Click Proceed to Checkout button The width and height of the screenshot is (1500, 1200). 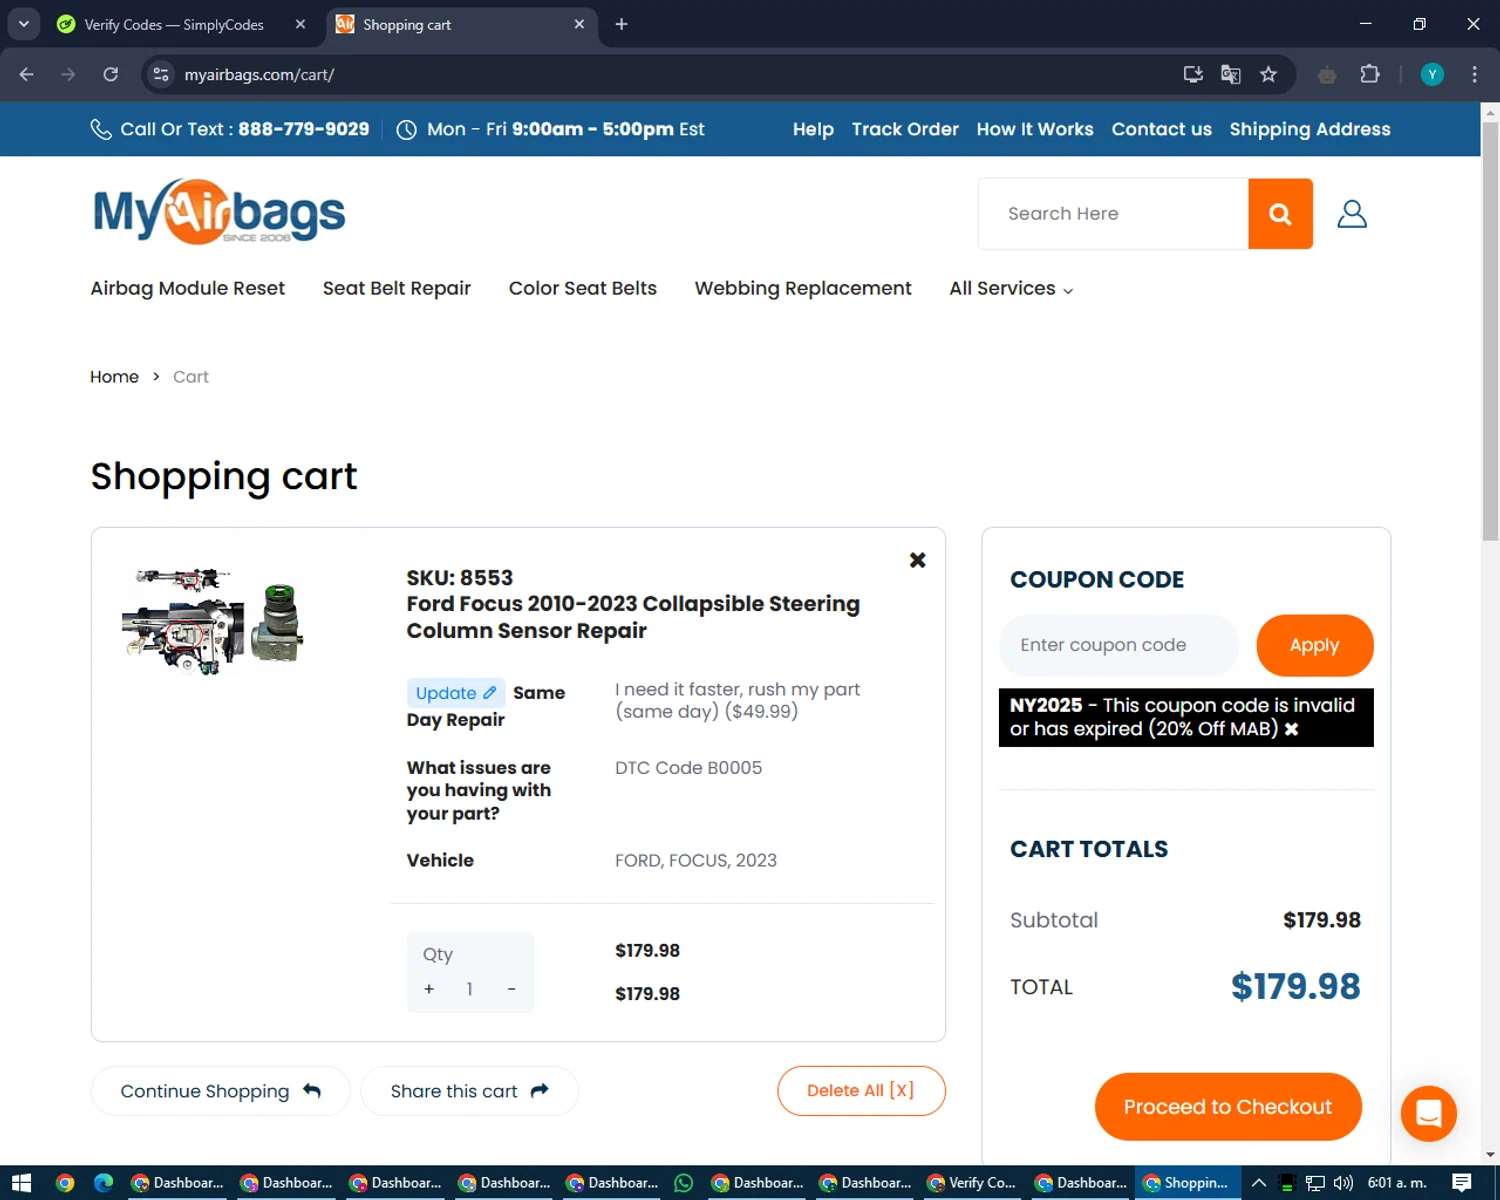(x=1228, y=1107)
